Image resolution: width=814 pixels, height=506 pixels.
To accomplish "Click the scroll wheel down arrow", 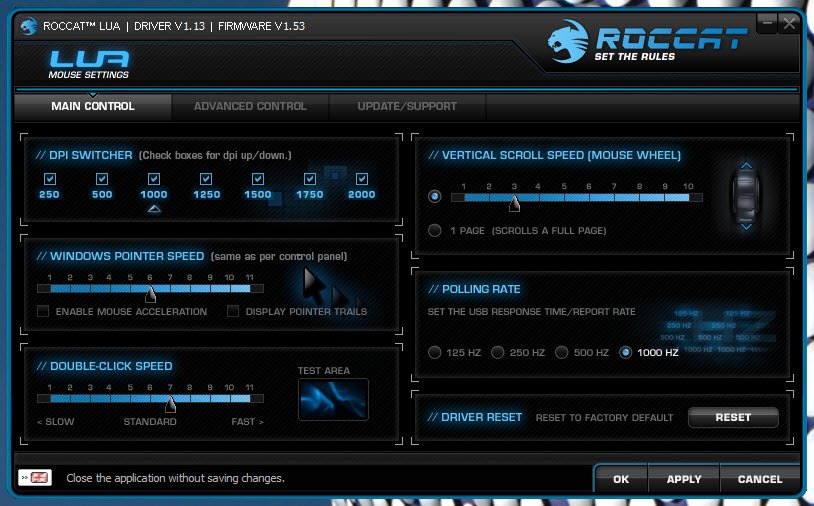I will pos(746,227).
